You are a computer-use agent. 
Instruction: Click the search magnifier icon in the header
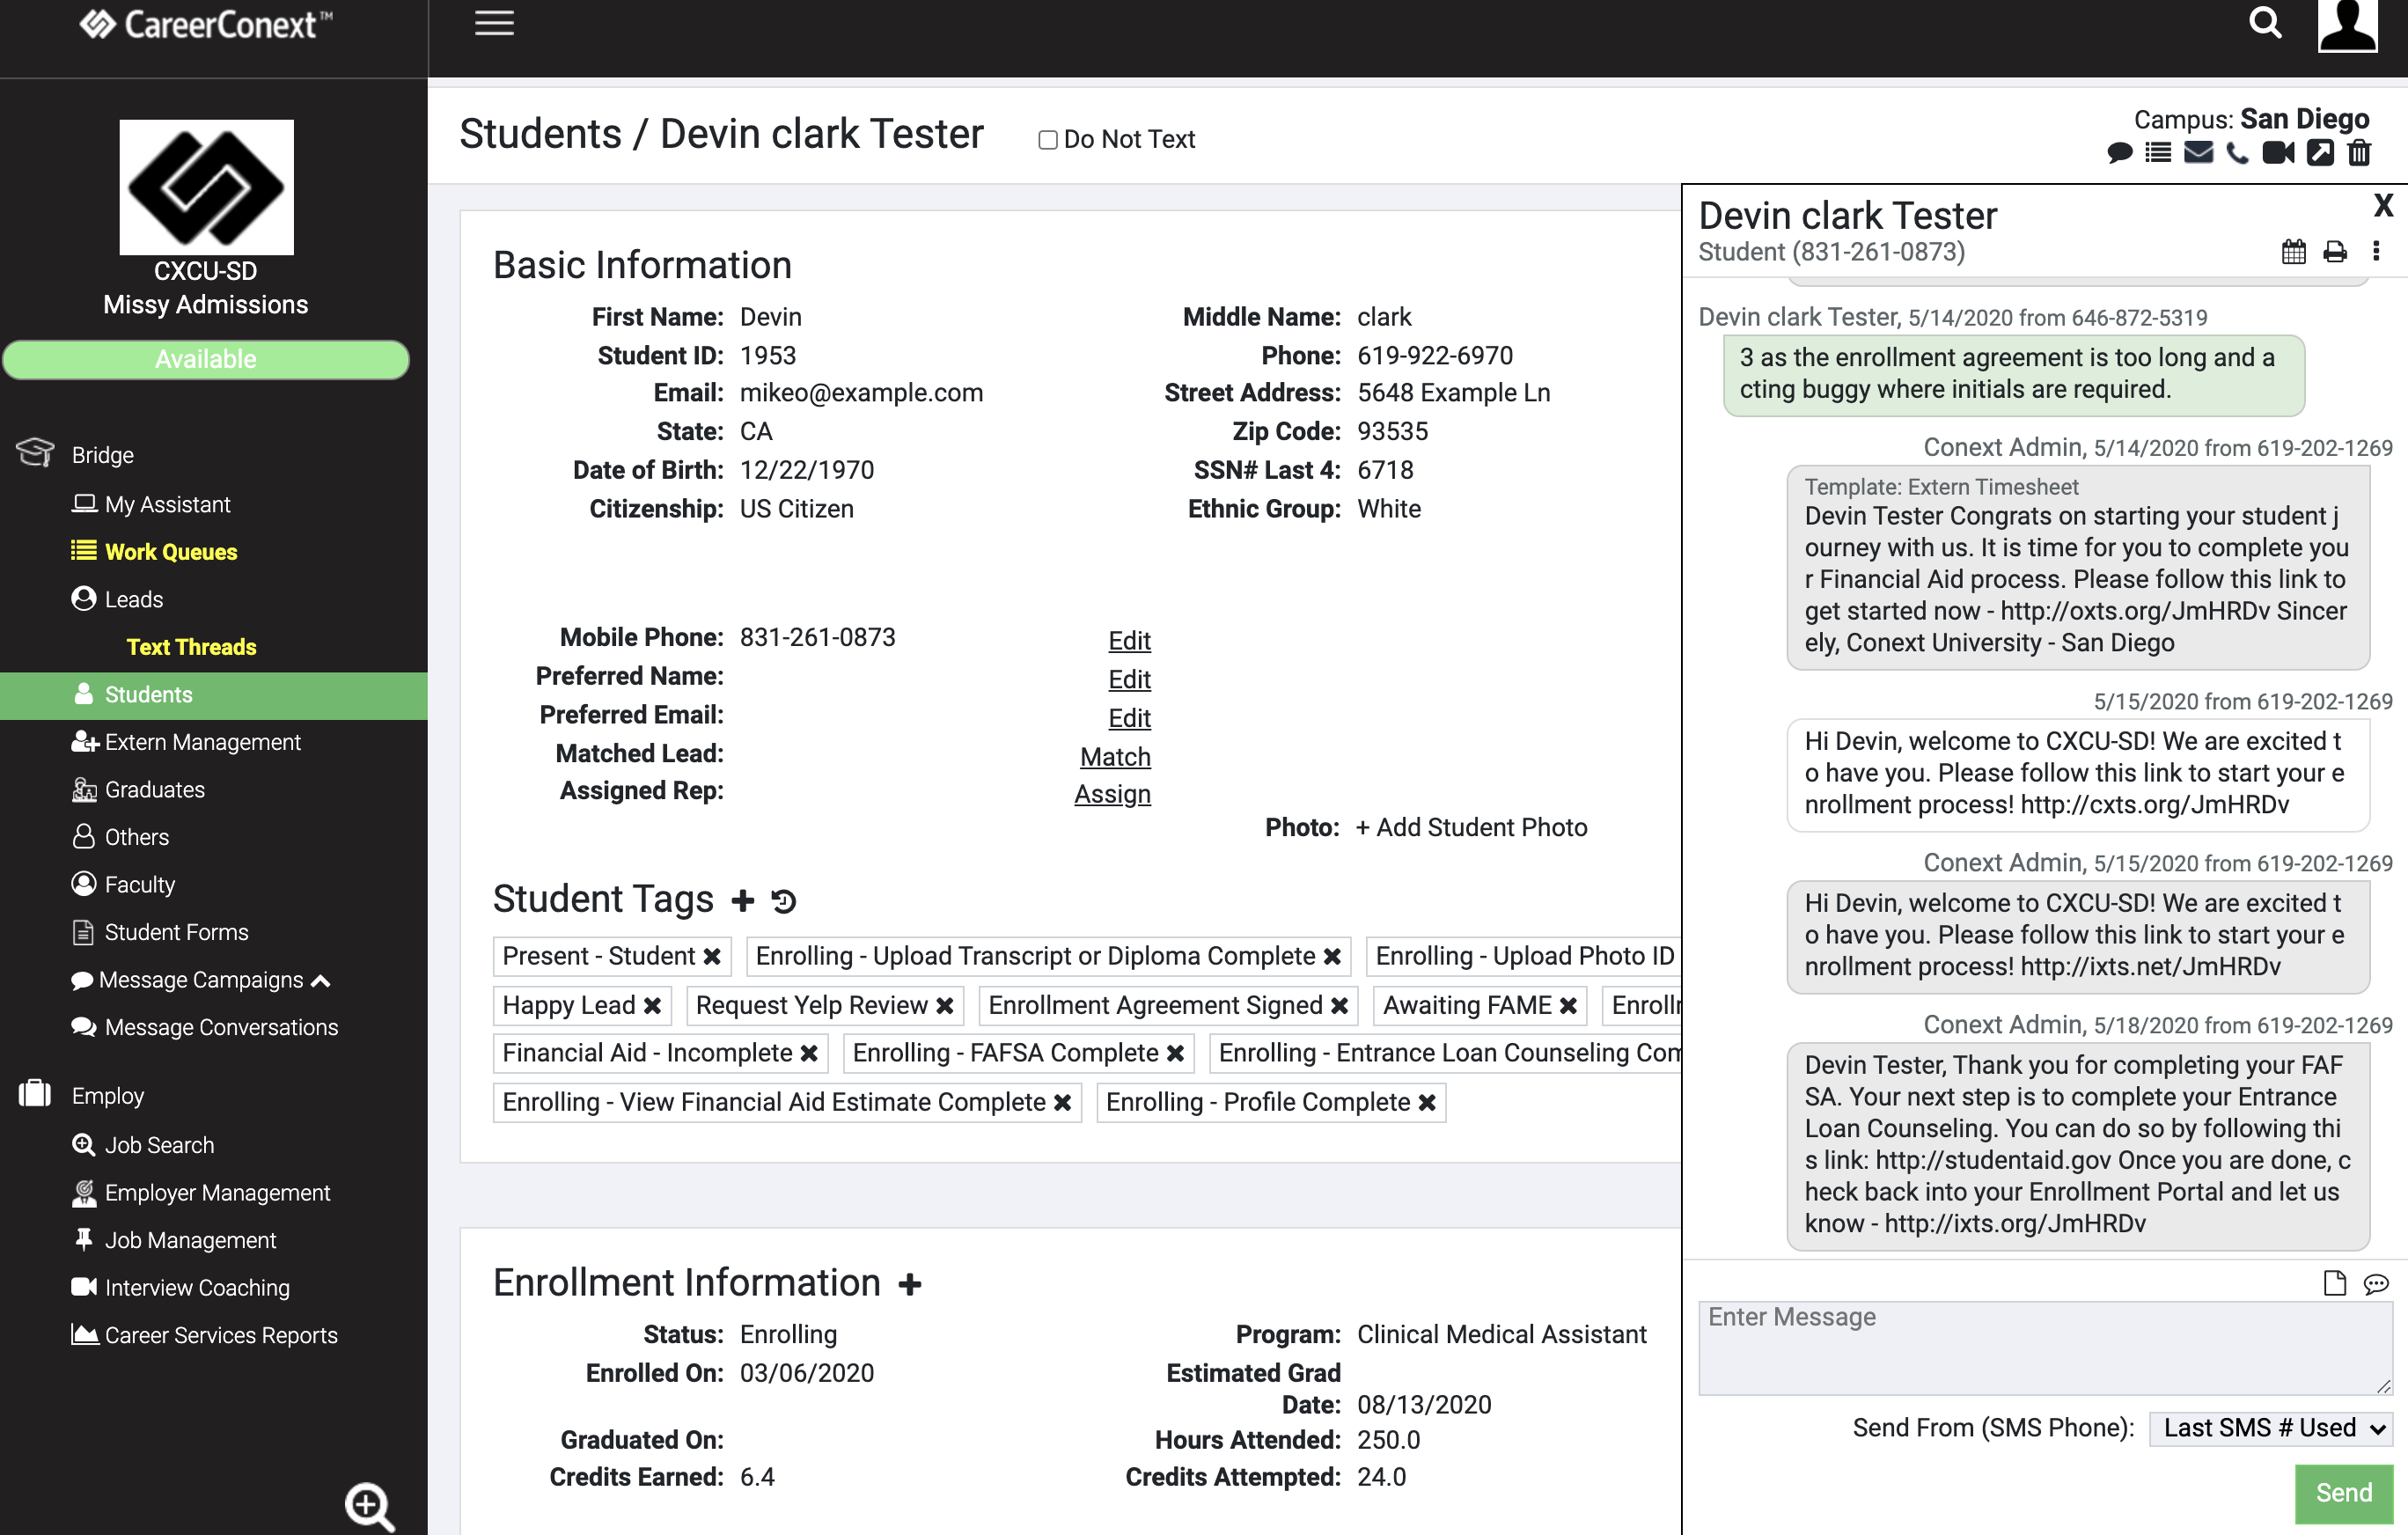pyautogui.click(x=2265, y=23)
